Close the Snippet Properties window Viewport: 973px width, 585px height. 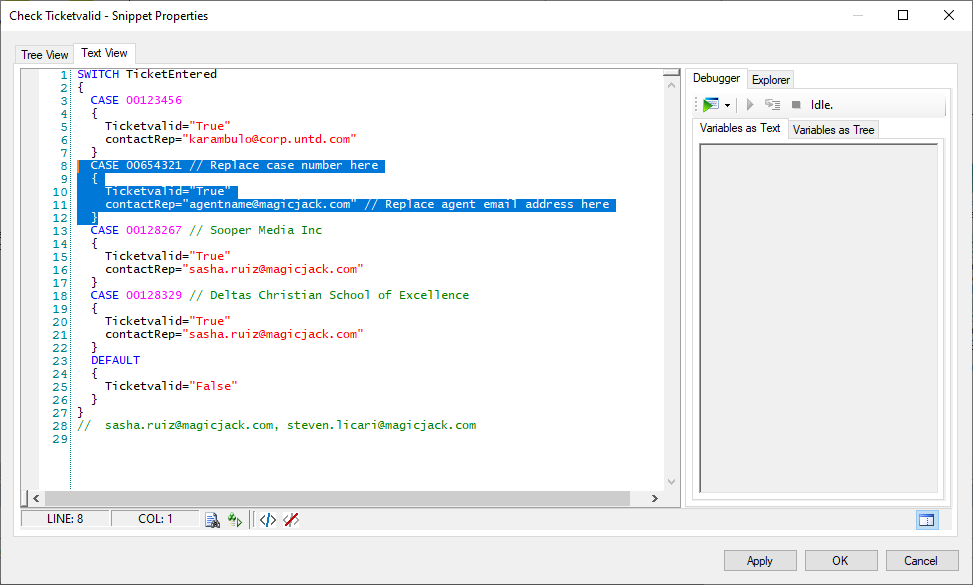949,16
